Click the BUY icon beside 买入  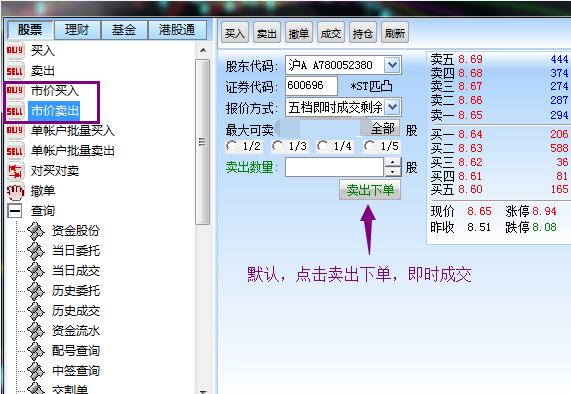(15, 50)
